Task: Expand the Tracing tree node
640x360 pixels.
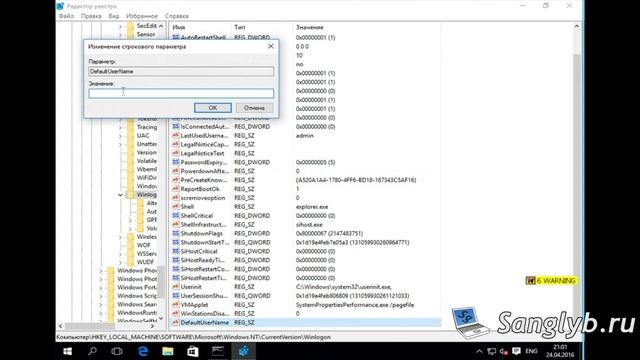Action: [120, 127]
